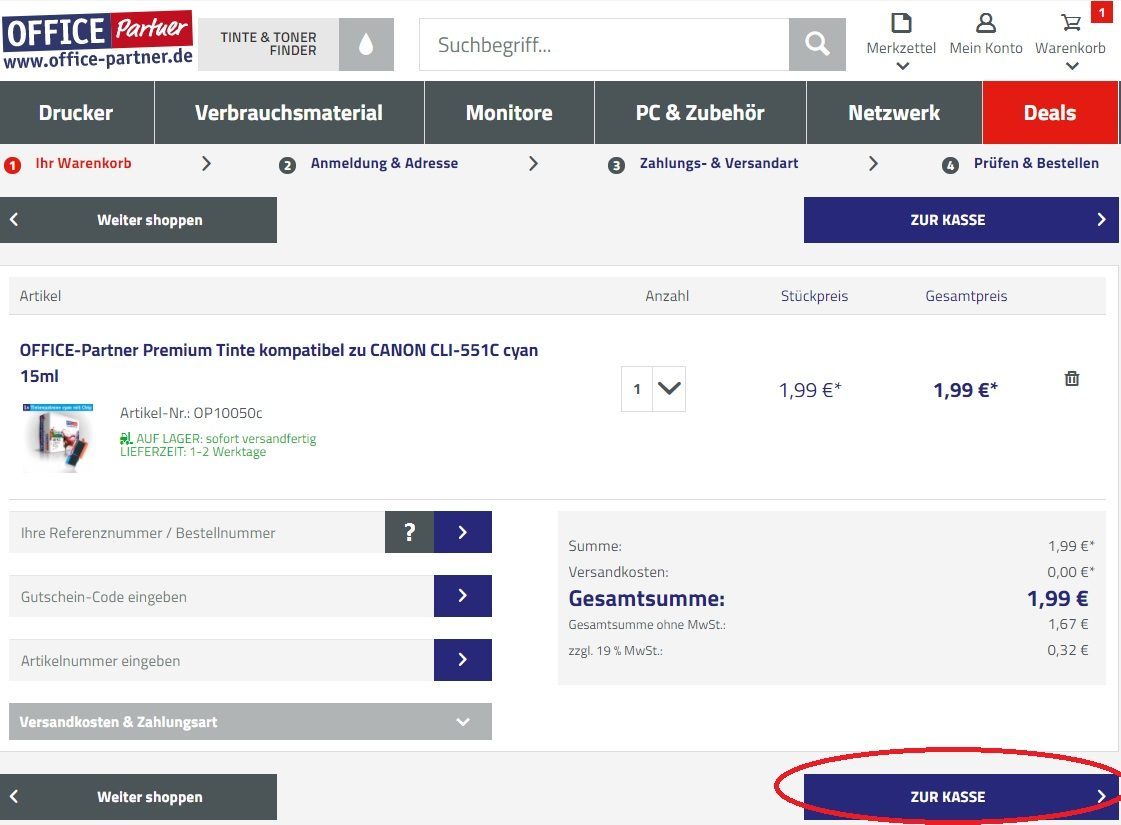1121x825 pixels.
Task: Click the Versandkosten 0,00 € value
Action: pos(1070,572)
